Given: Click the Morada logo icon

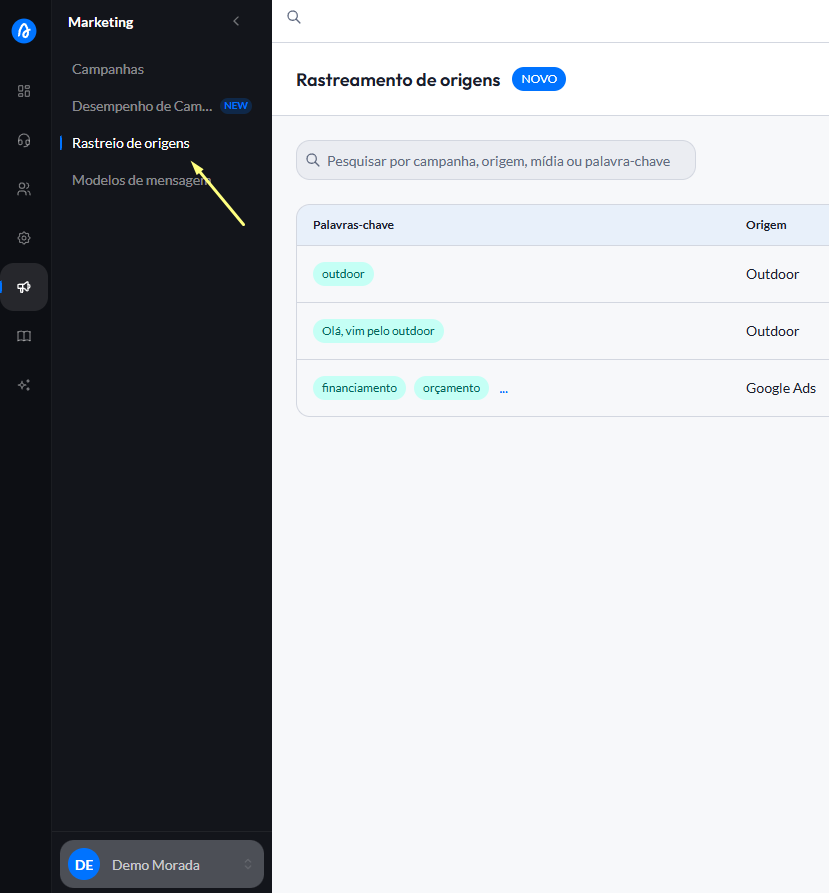Looking at the screenshot, I should pos(24,31).
